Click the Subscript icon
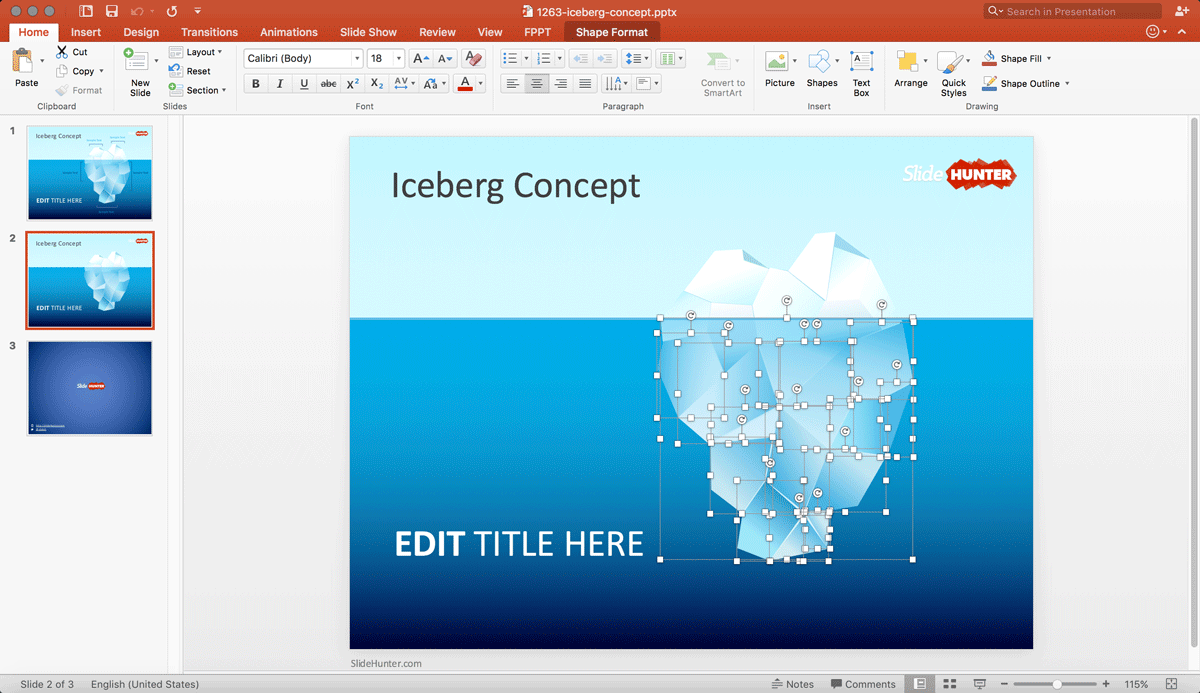This screenshot has height=693, width=1200. point(376,83)
